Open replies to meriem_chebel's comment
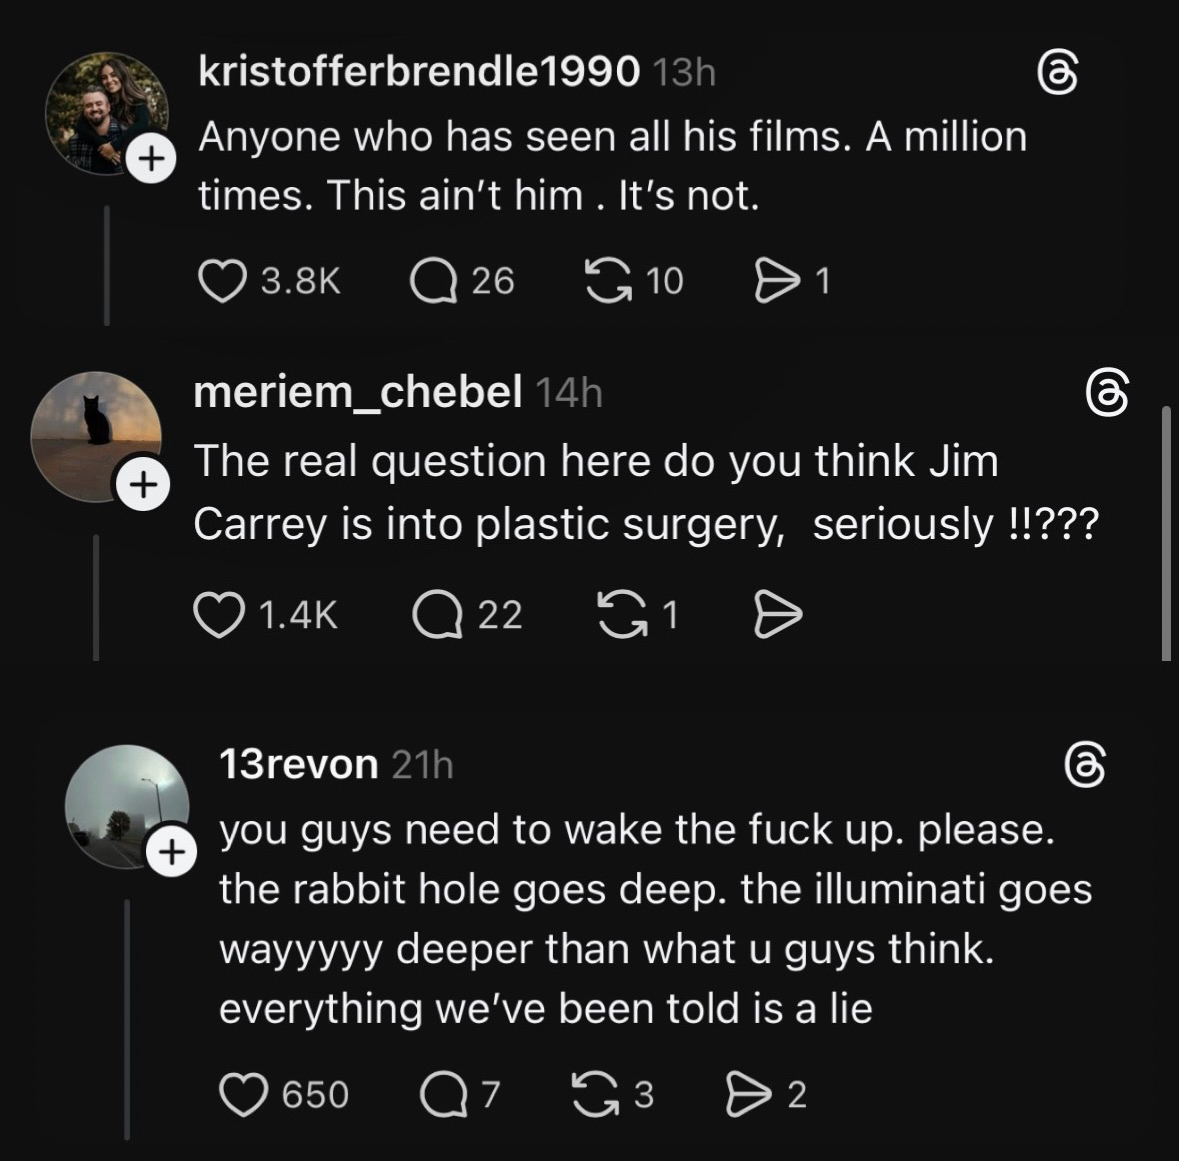Image resolution: width=1179 pixels, height=1161 pixels. tap(439, 614)
